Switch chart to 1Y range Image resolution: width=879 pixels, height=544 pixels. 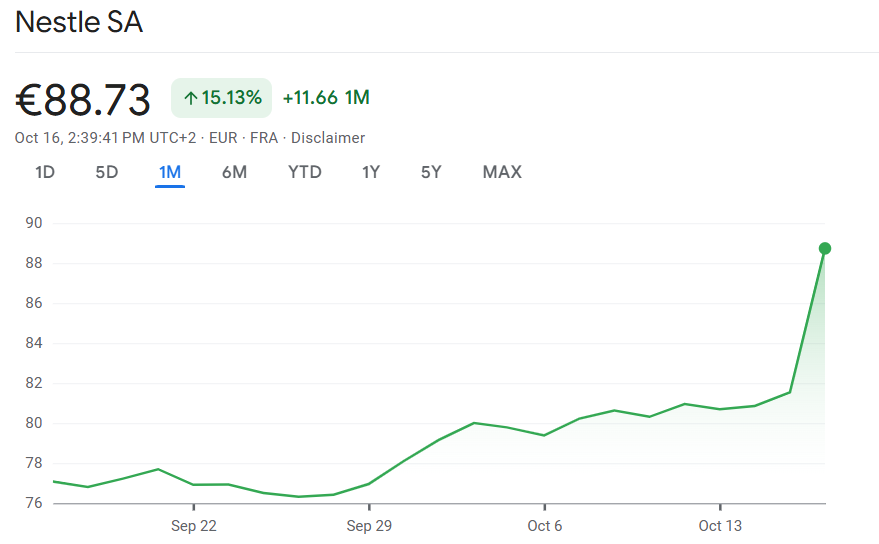[371, 172]
